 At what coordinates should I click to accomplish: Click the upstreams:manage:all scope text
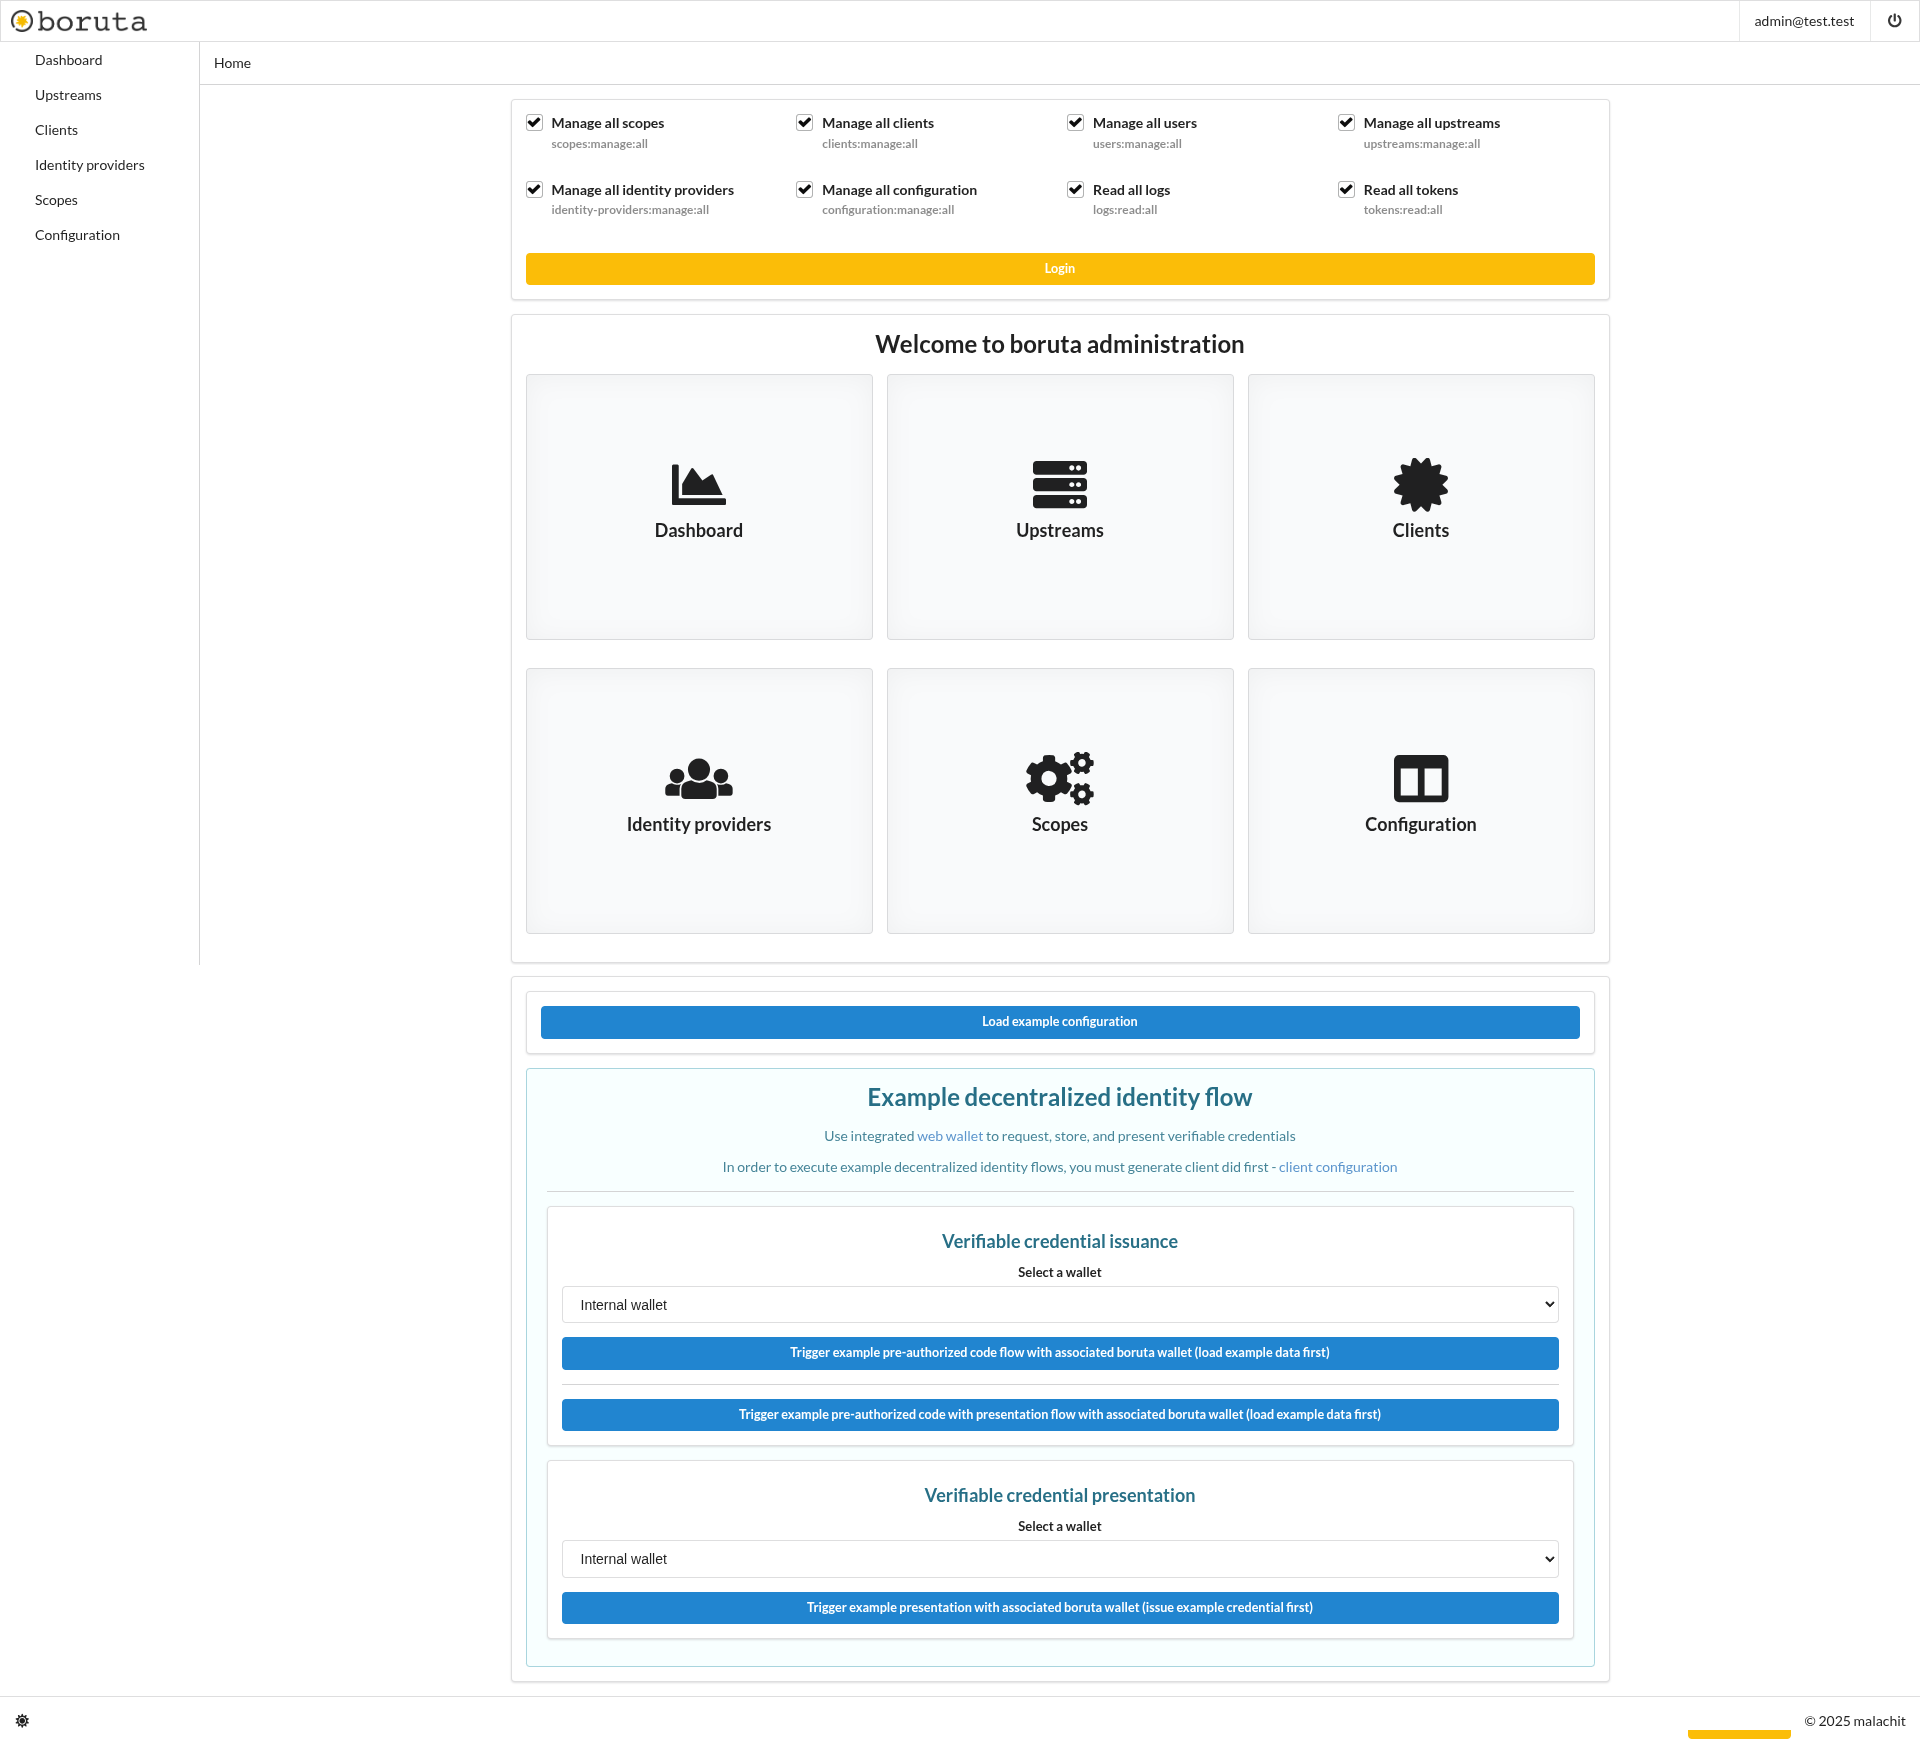click(1421, 144)
